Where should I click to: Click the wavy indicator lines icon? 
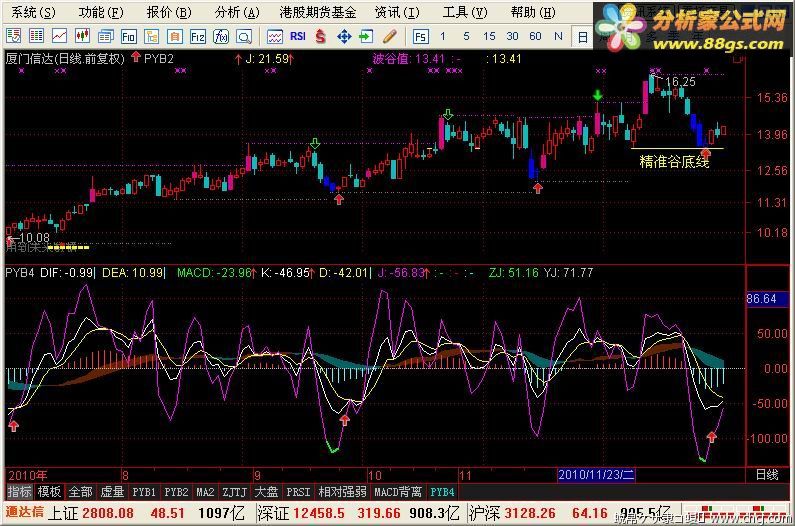tap(275, 36)
